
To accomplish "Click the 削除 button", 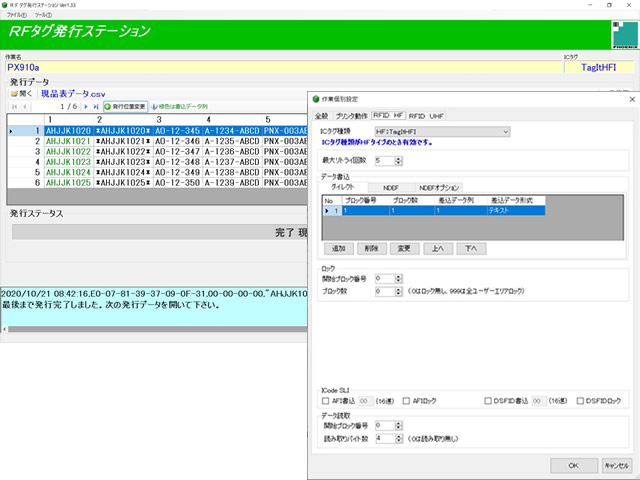I will click(x=372, y=249).
